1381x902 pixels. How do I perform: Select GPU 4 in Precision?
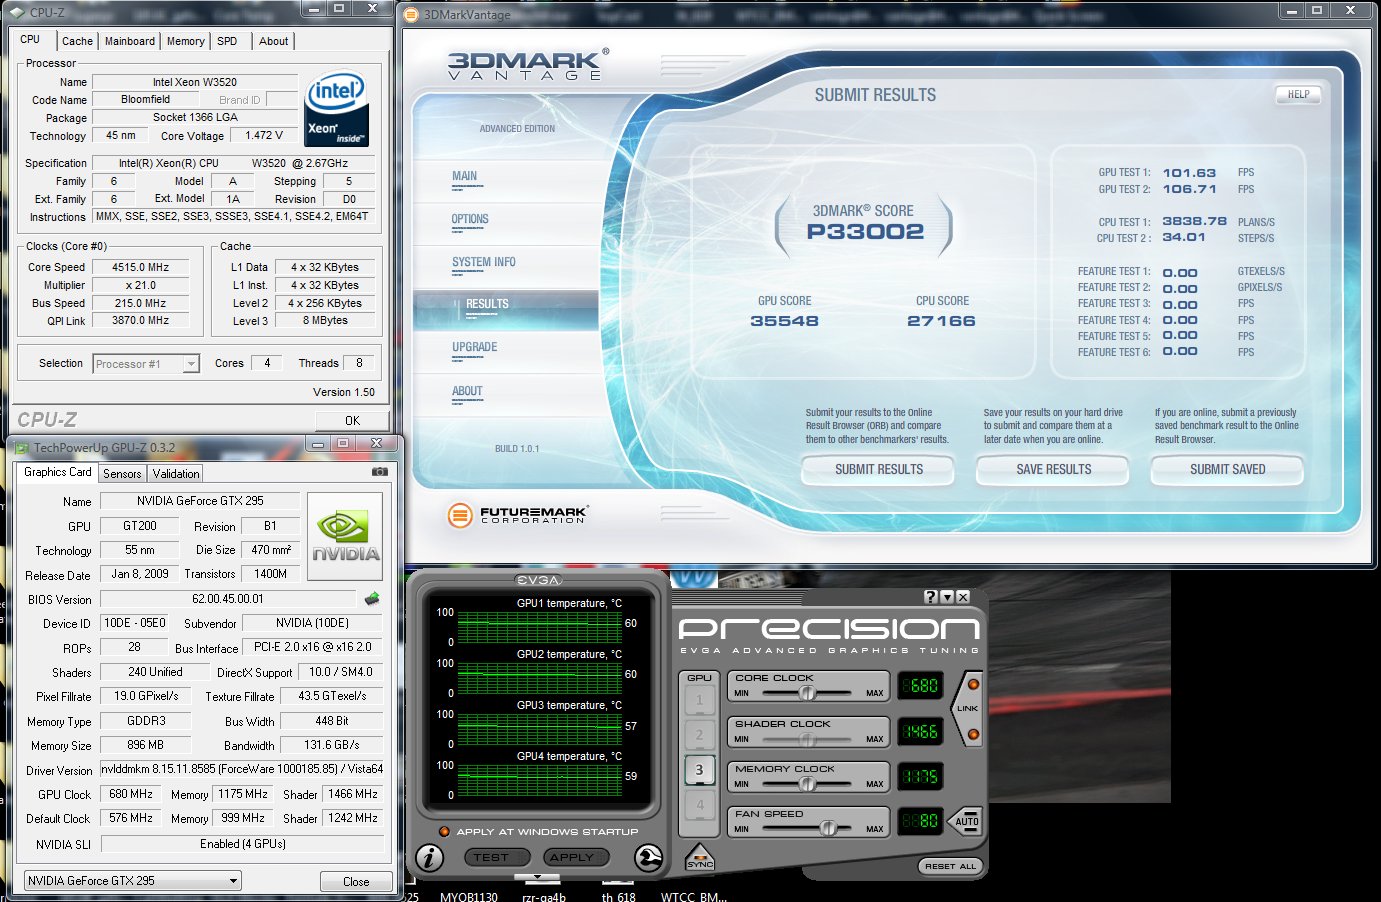(699, 804)
